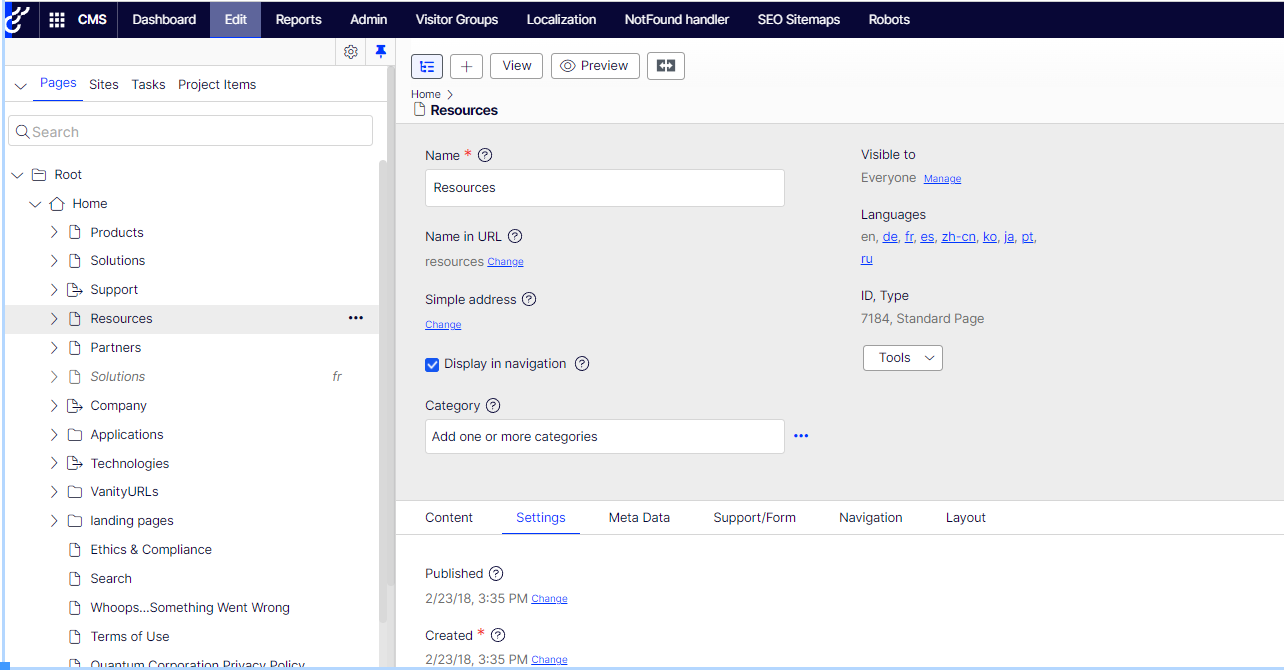Uncheck Display in navigation checkbox
Image resolution: width=1284 pixels, height=670 pixels.
[432, 364]
